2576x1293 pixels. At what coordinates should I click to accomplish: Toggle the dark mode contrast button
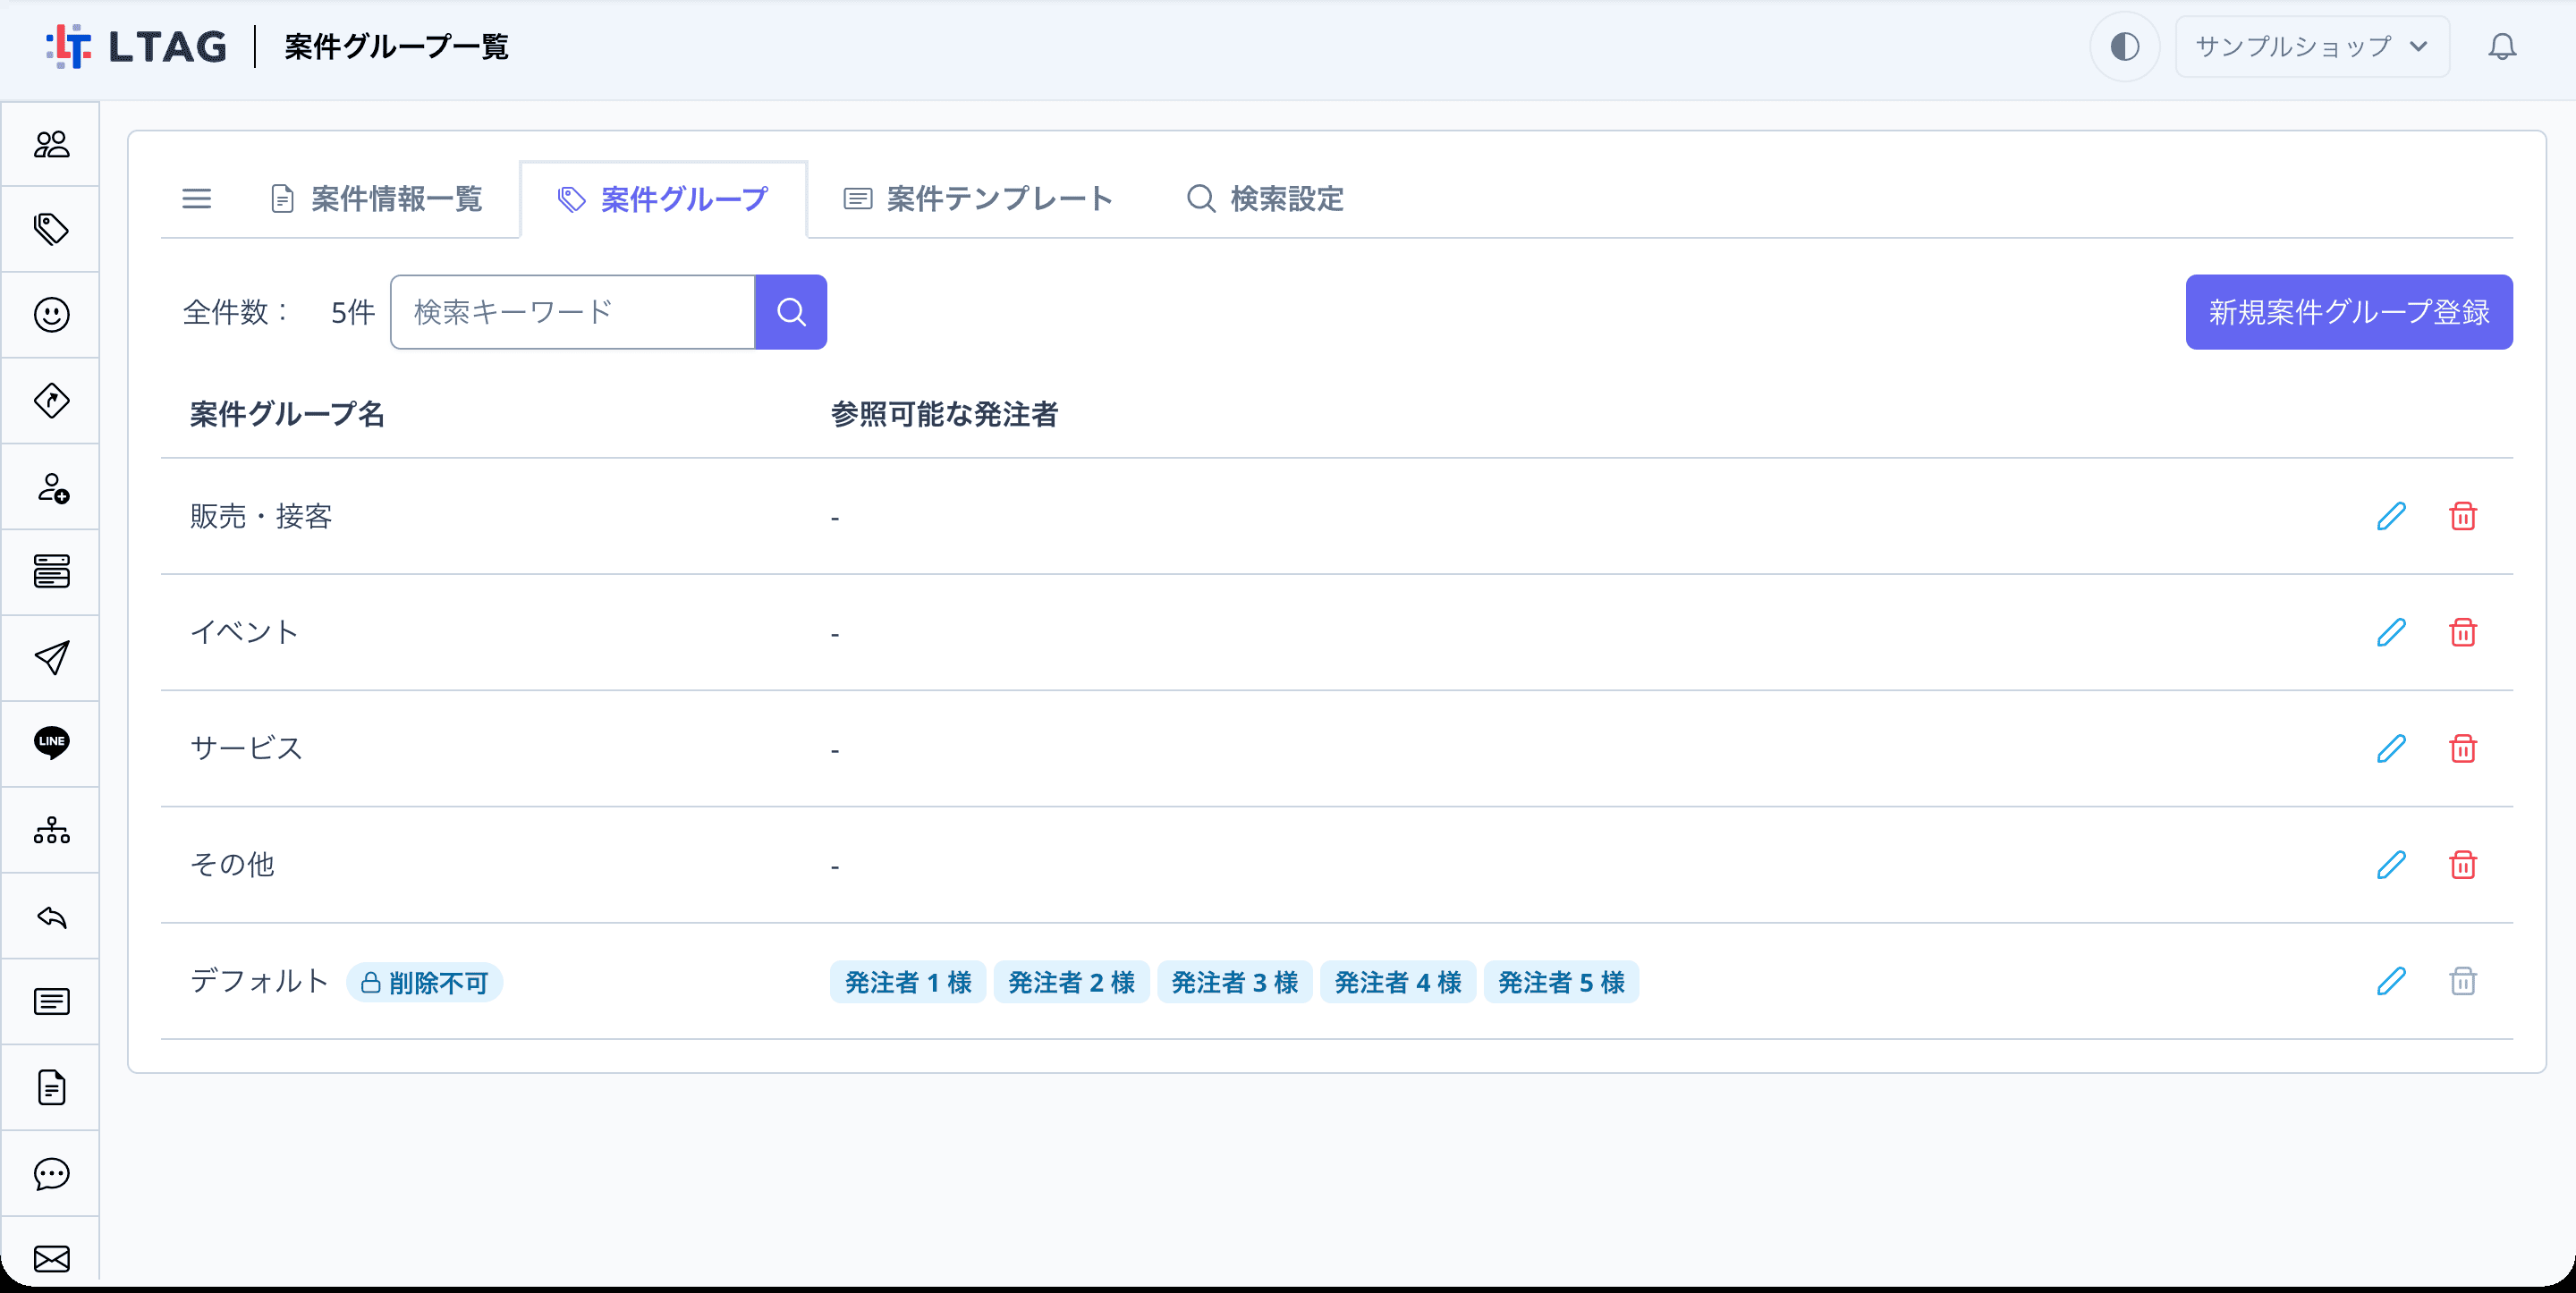click(2125, 47)
